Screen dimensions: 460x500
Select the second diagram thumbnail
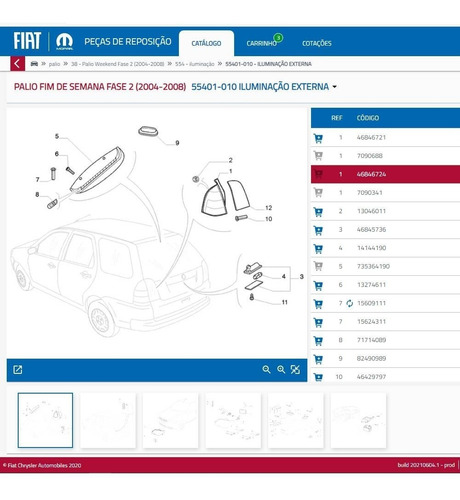point(108,420)
